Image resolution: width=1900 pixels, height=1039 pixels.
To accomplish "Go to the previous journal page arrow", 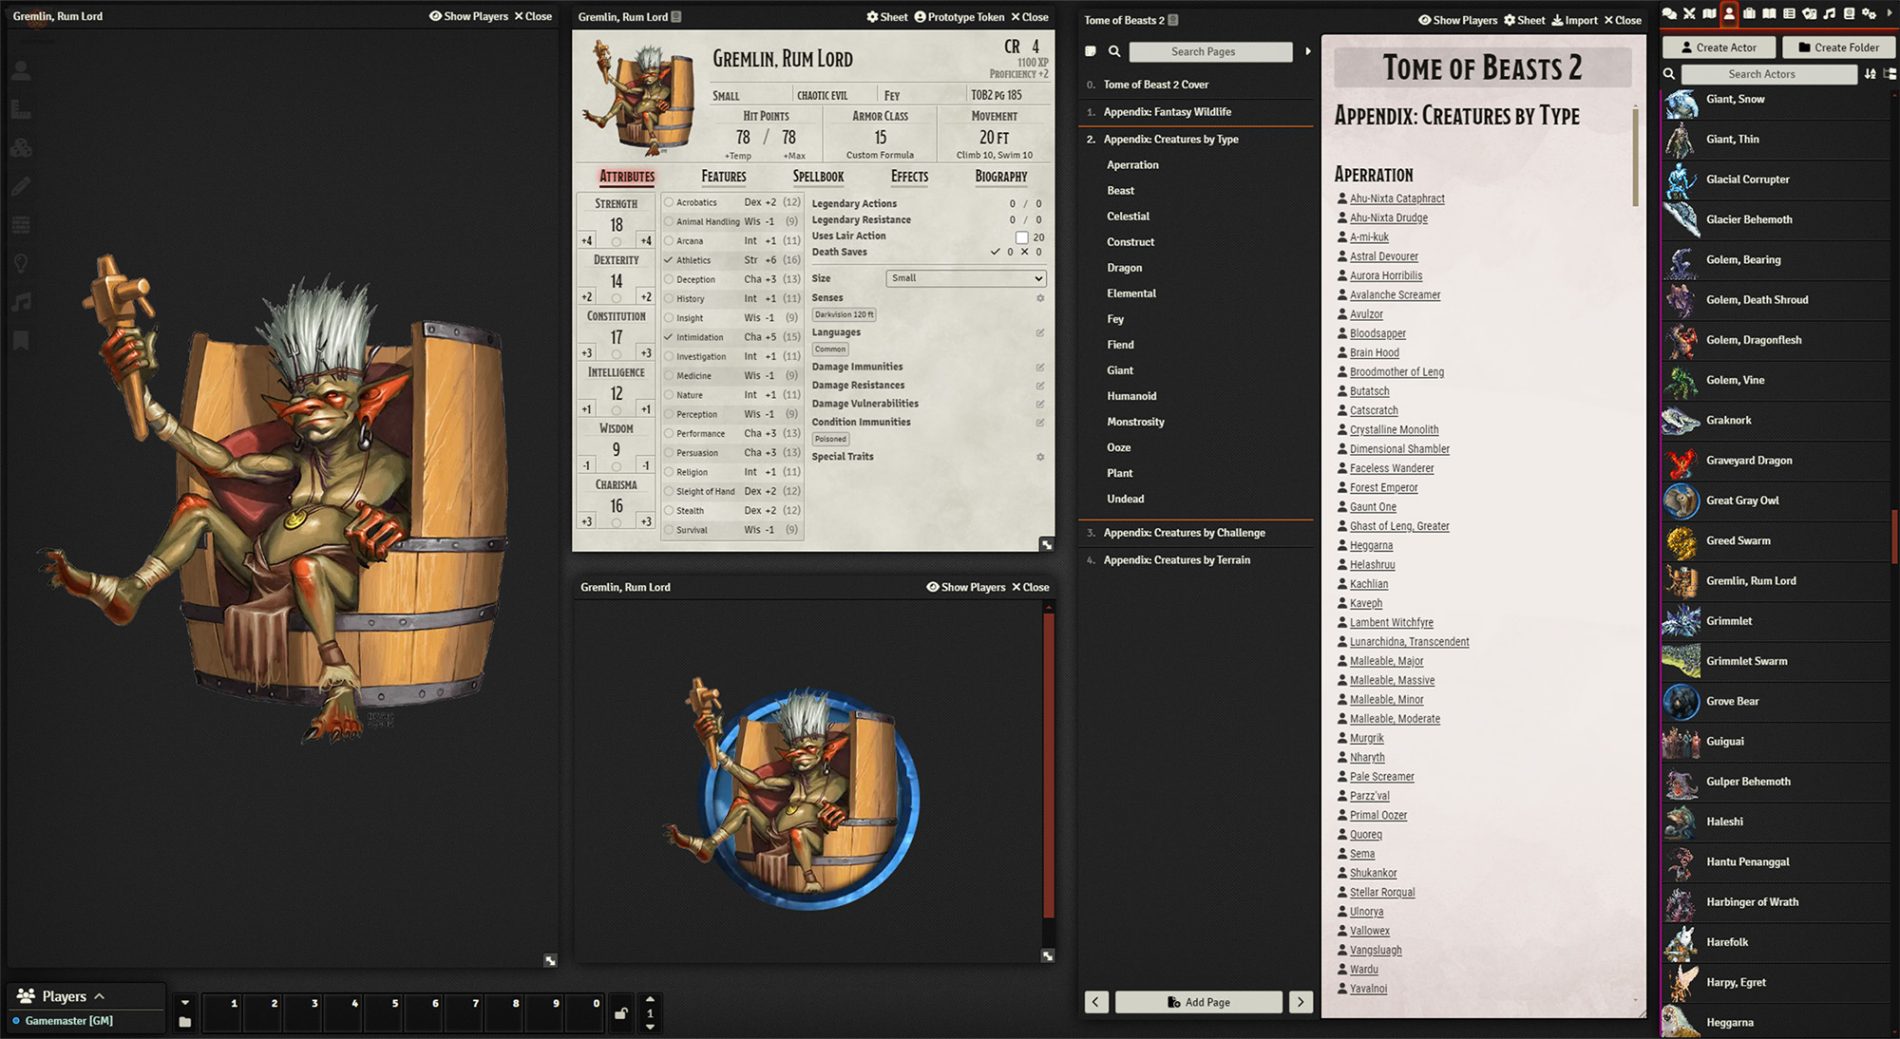I will (1096, 1002).
